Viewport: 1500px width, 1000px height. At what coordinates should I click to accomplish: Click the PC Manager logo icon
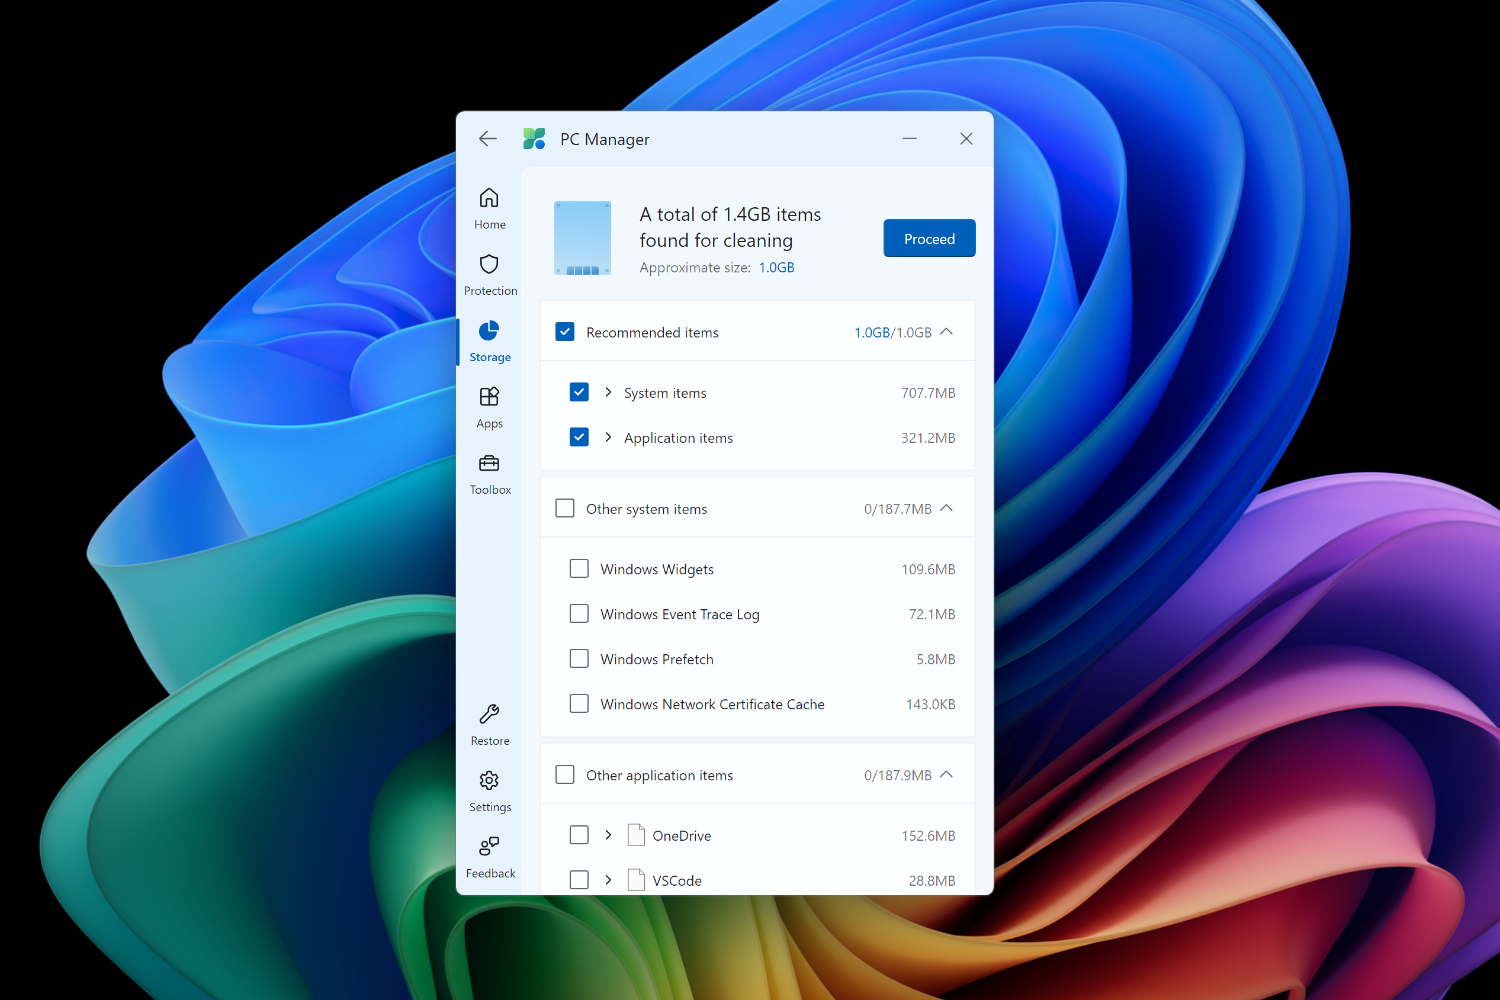click(534, 139)
